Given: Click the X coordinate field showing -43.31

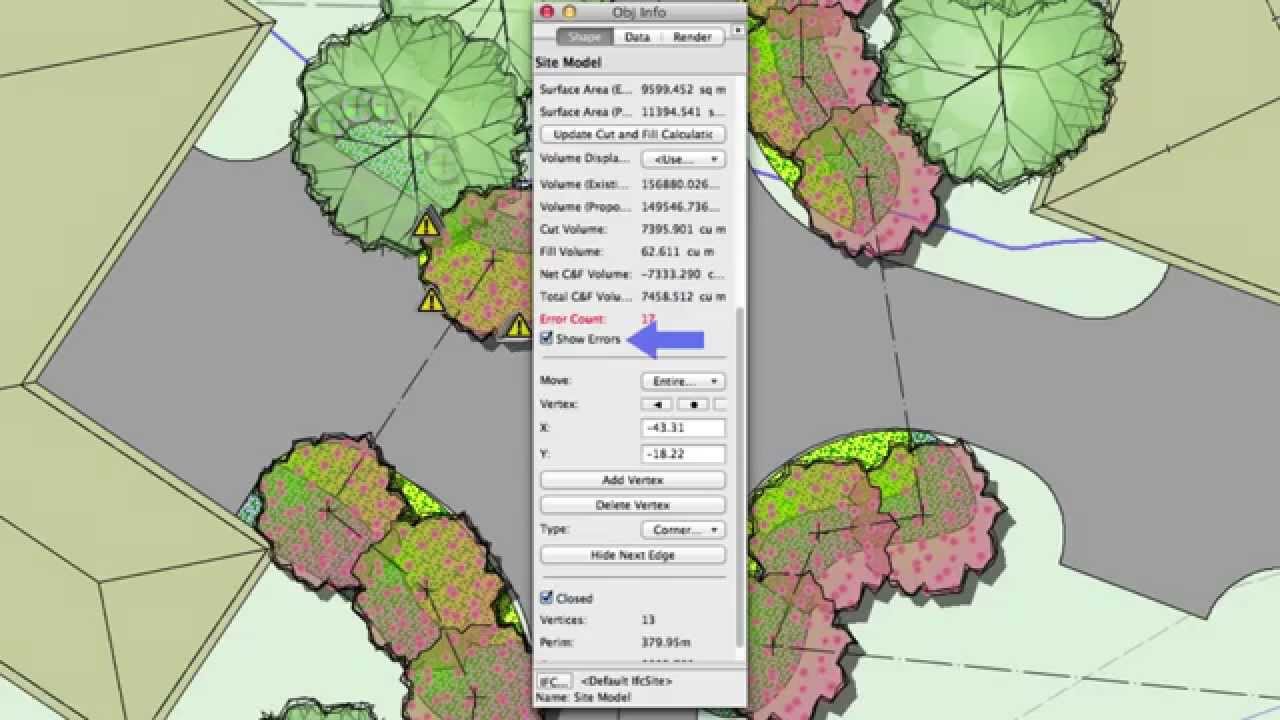Looking at the screenshot, I should [x=683, y=428].
